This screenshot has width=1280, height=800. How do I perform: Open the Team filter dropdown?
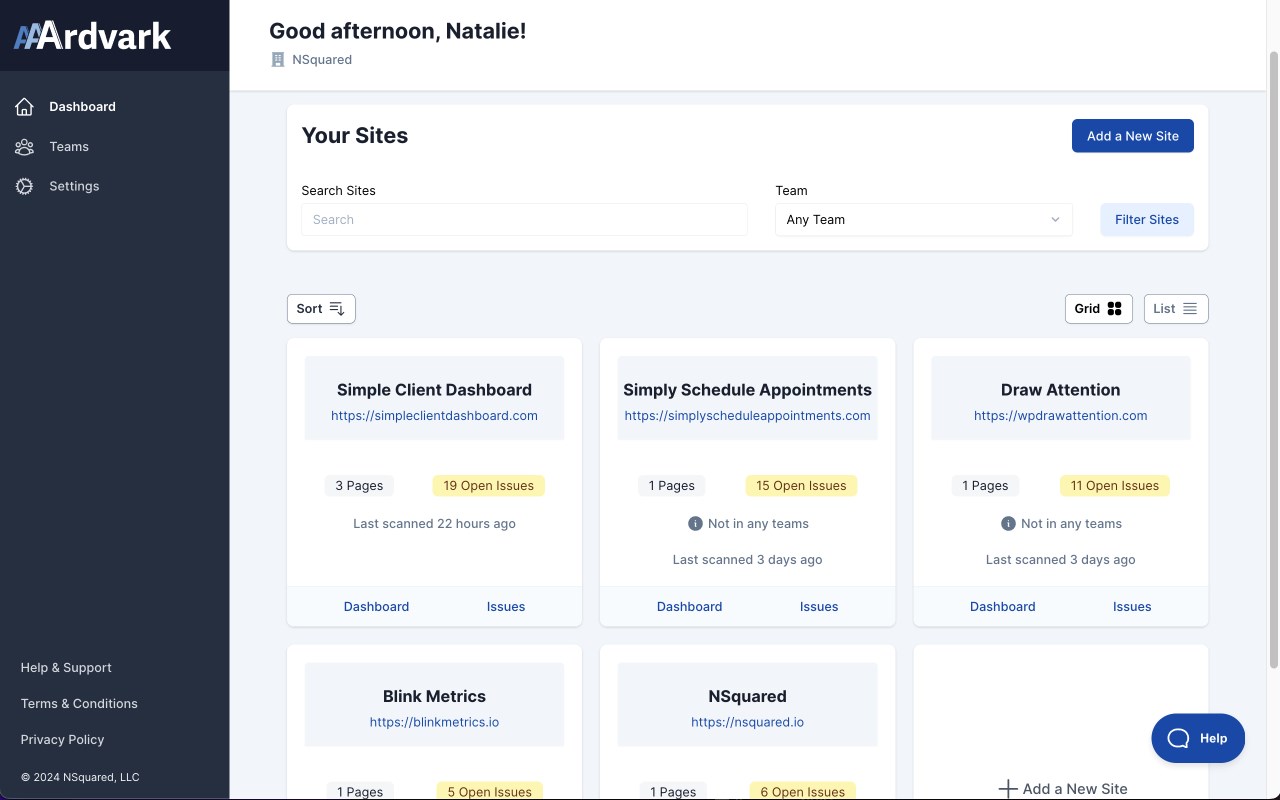[923, 220]
